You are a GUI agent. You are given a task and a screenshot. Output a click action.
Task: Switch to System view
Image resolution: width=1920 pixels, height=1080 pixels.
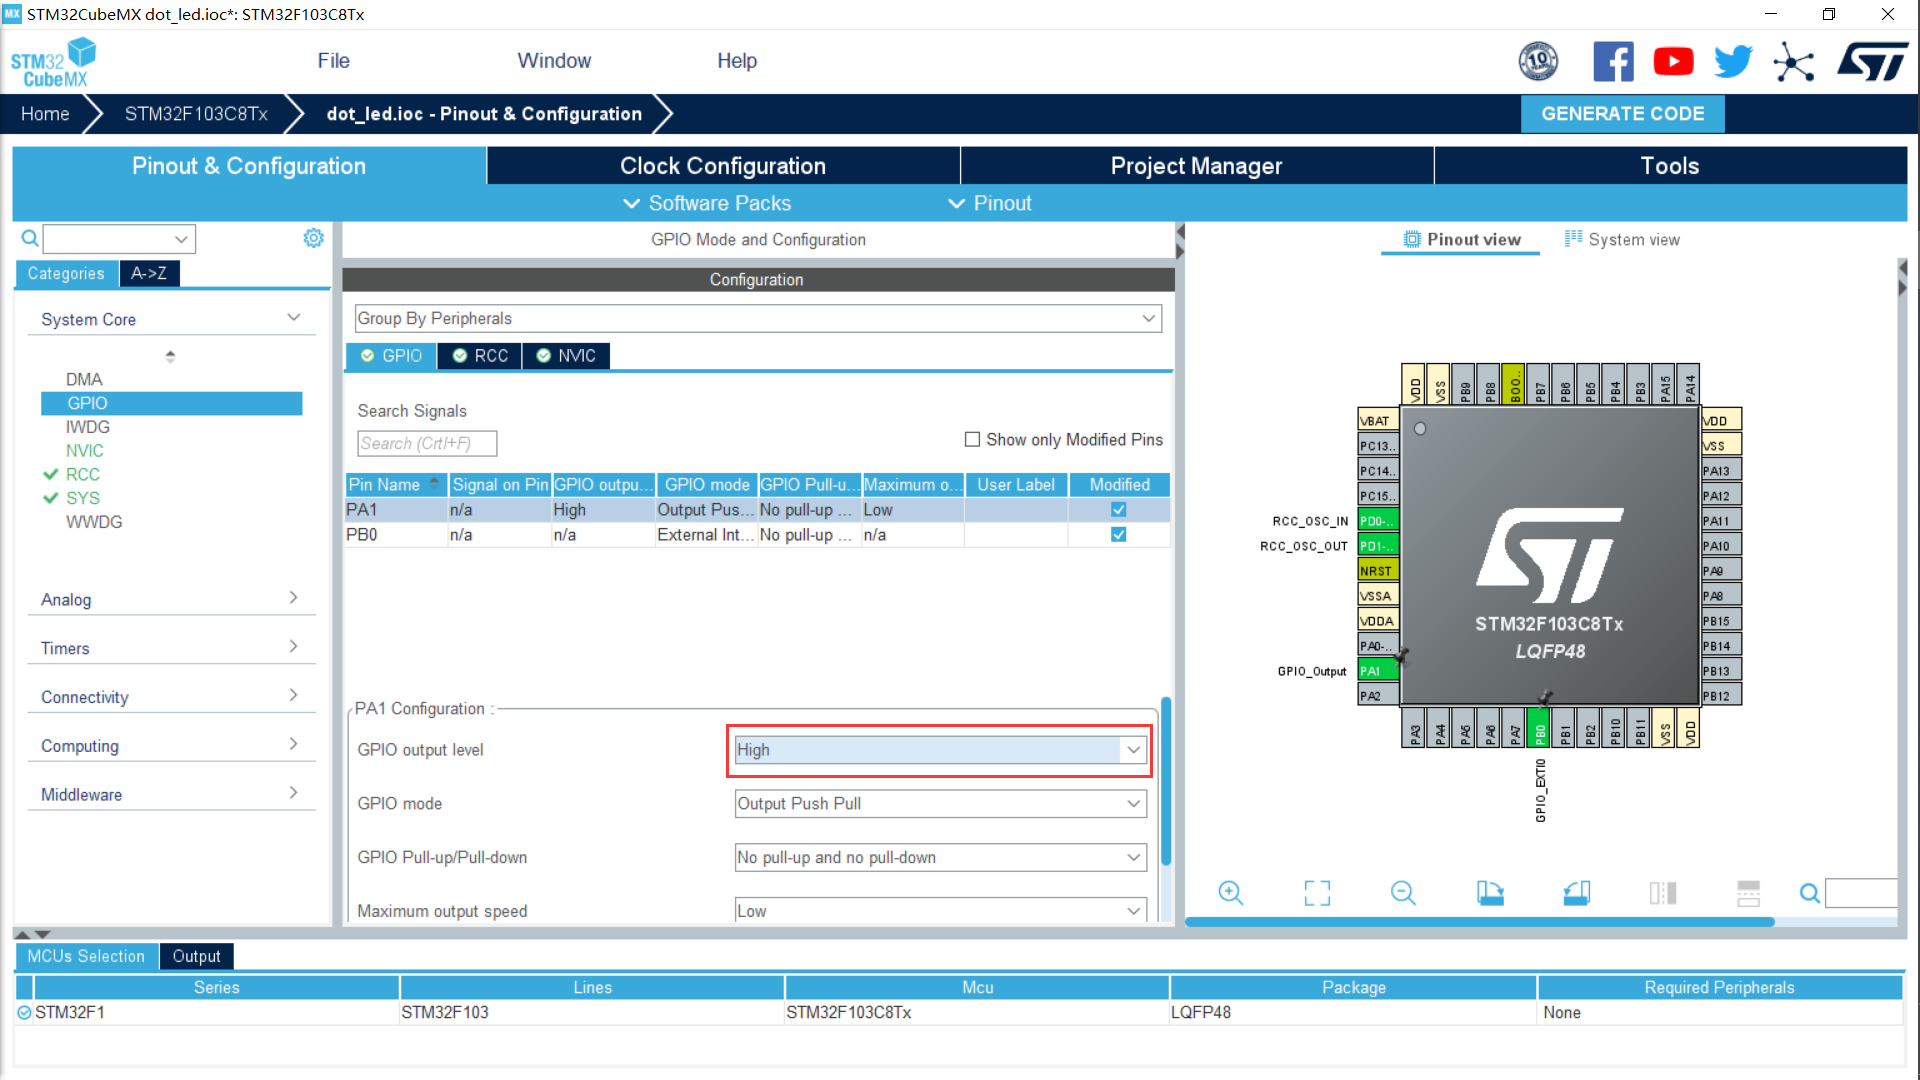(1622, 239)
